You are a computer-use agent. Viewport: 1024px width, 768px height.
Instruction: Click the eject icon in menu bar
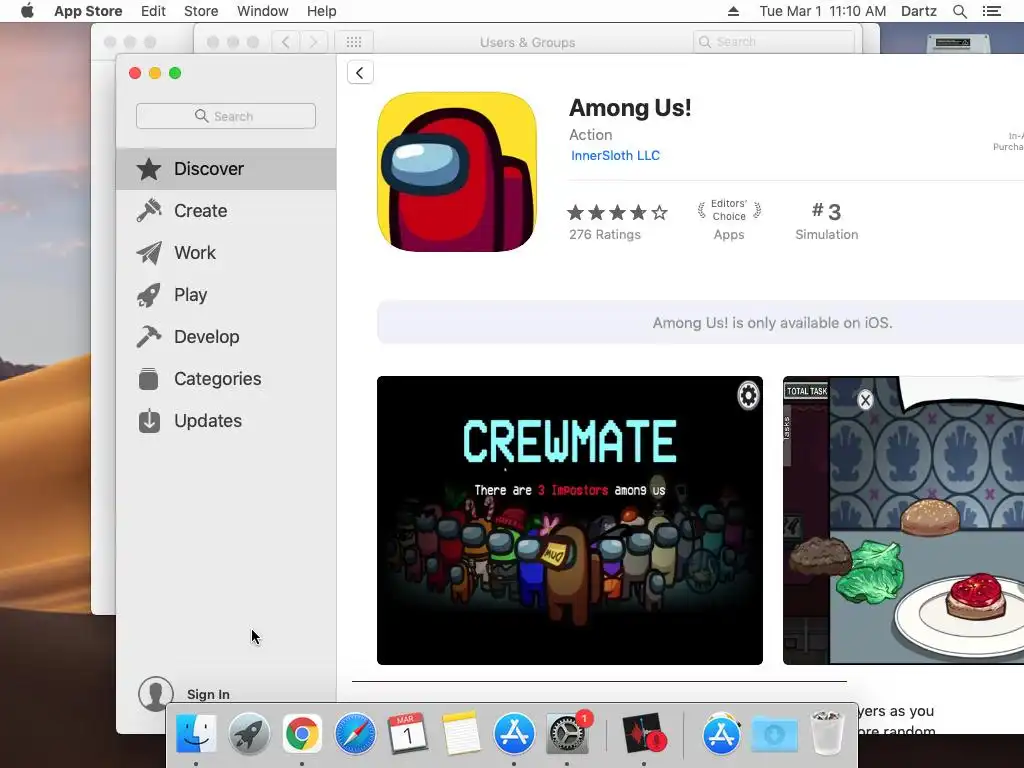(733, 11)
